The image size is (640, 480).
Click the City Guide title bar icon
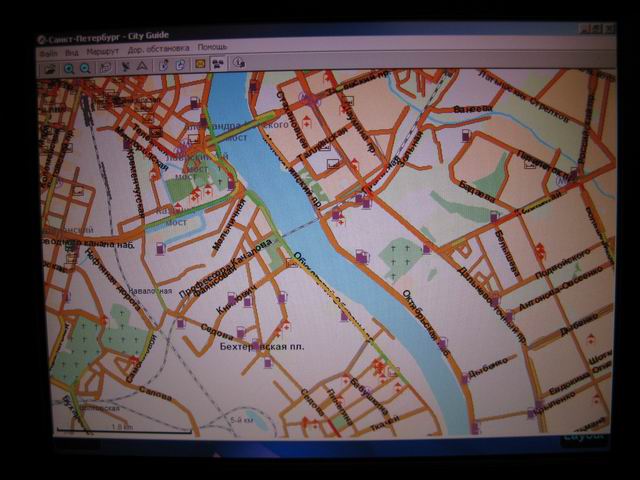pos(42,38)
